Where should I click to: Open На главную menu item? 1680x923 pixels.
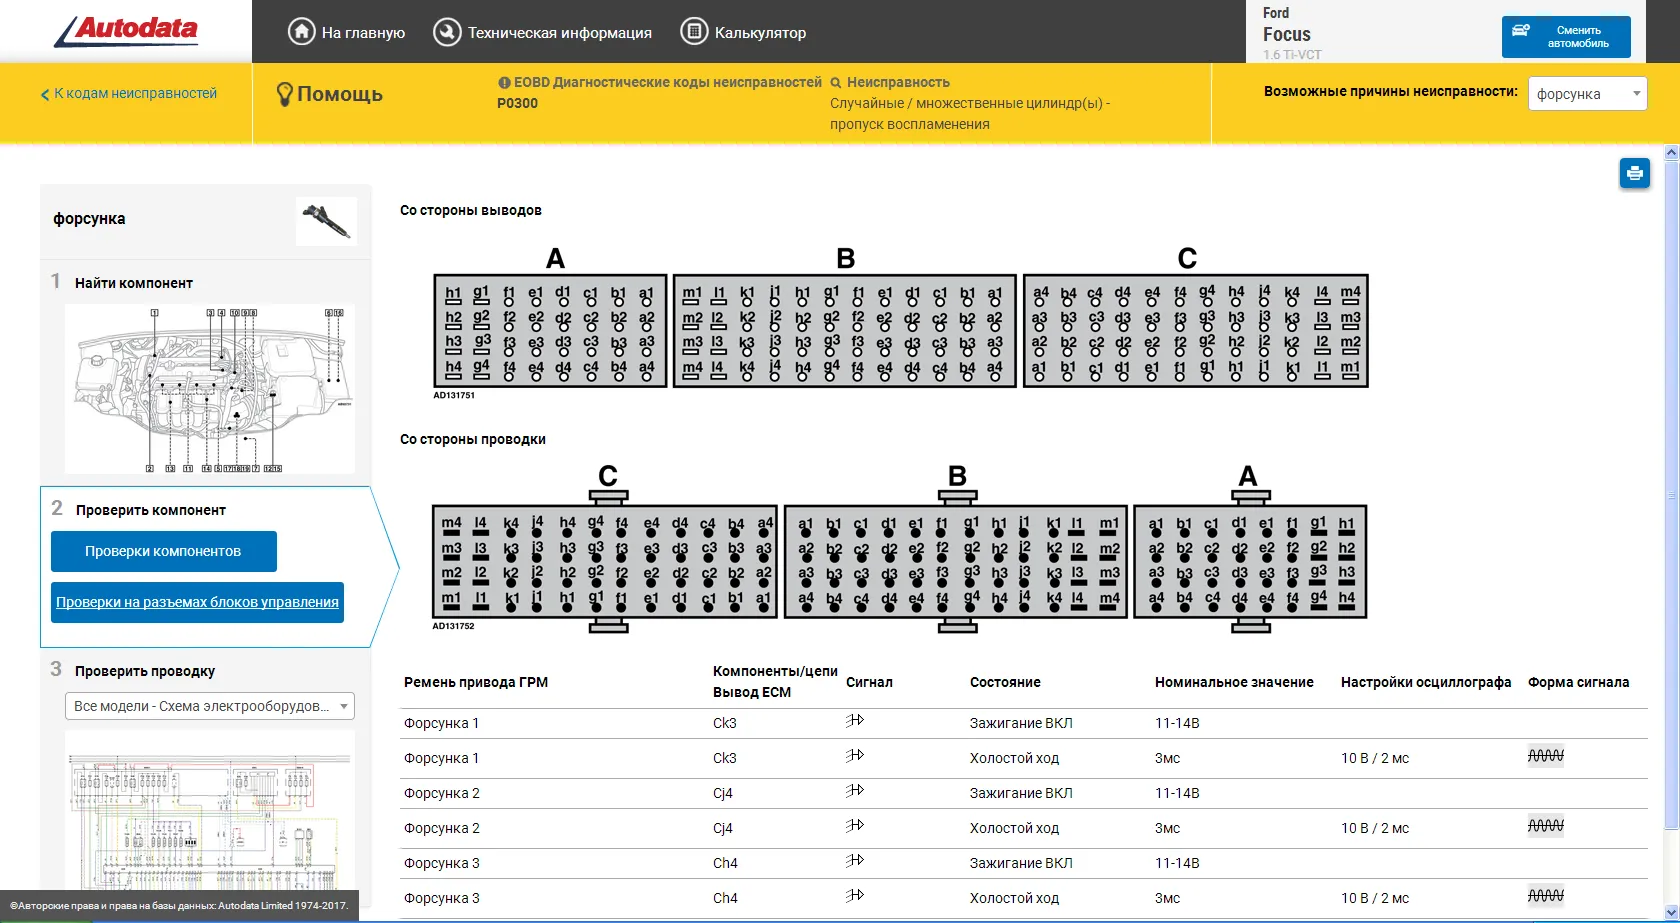pos(346,32)
